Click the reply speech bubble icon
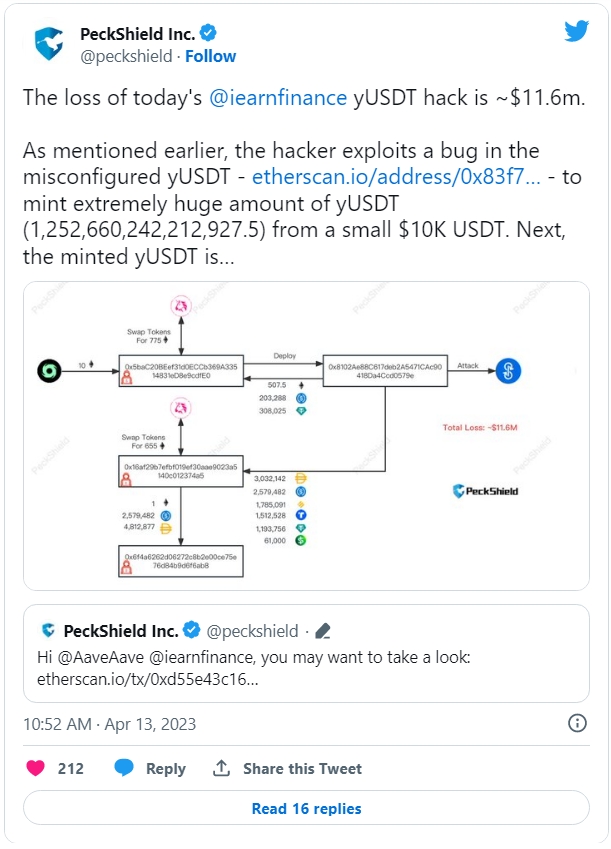 (124, 767)
